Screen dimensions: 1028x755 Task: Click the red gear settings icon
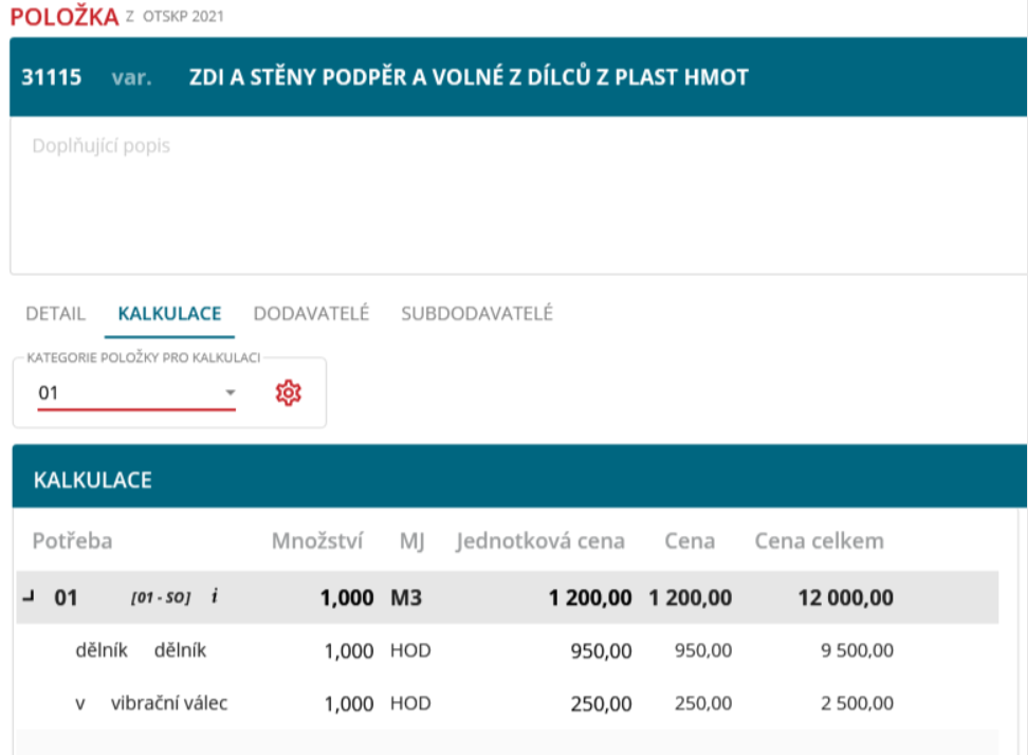(288, 393)
